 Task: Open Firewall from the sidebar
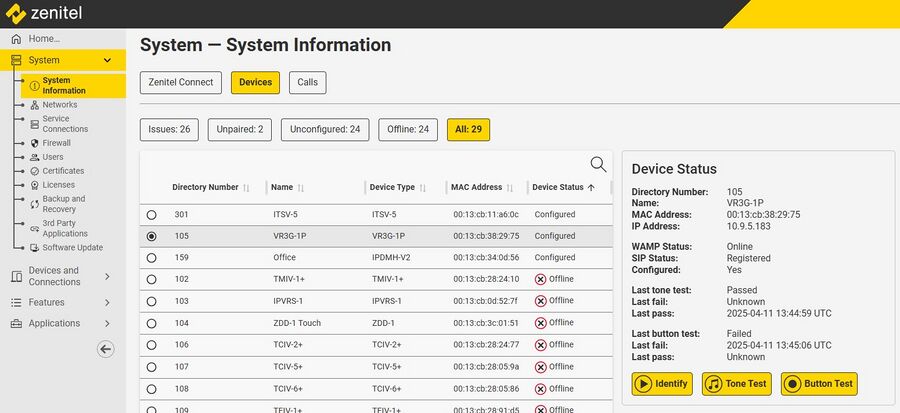(x=56, y=143)
